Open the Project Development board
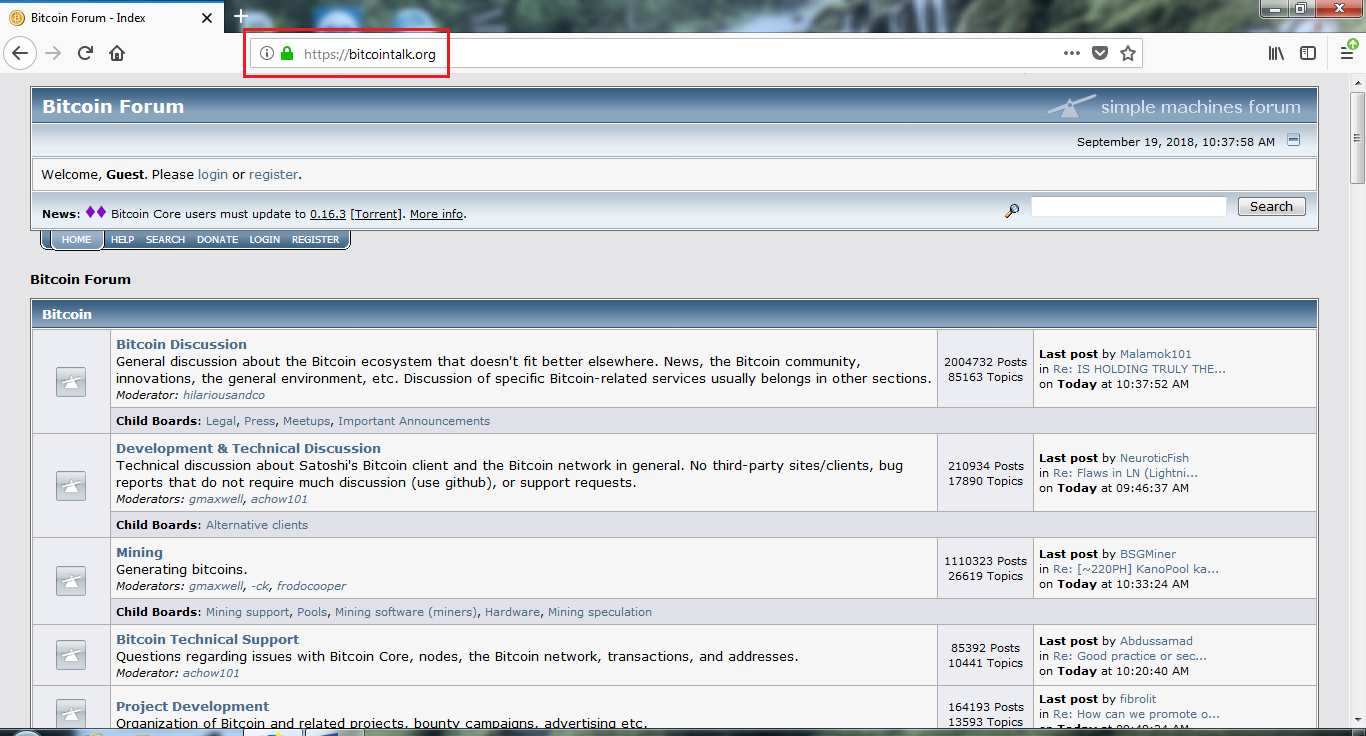The width and height of the screenshot is (1366, 736). 192,706
